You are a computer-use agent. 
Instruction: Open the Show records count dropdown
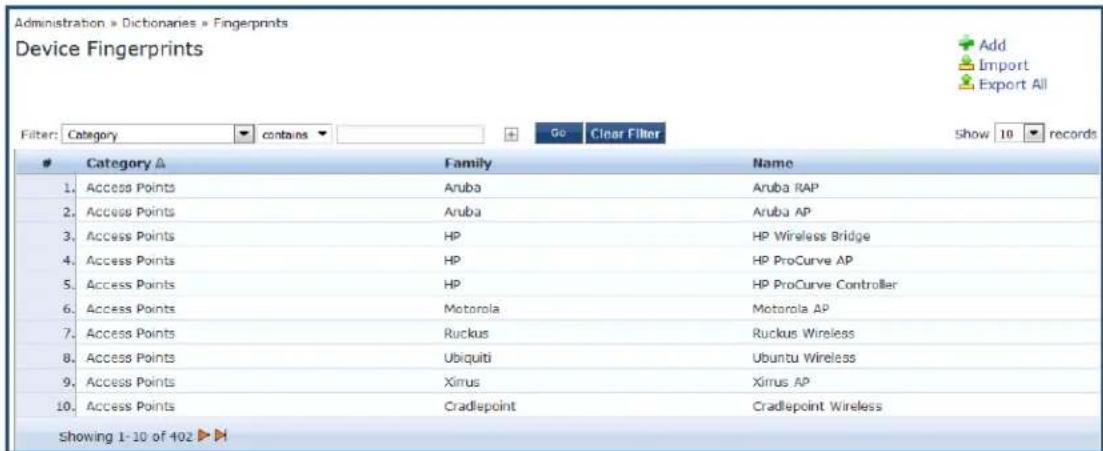click(x=1019, y=134)
